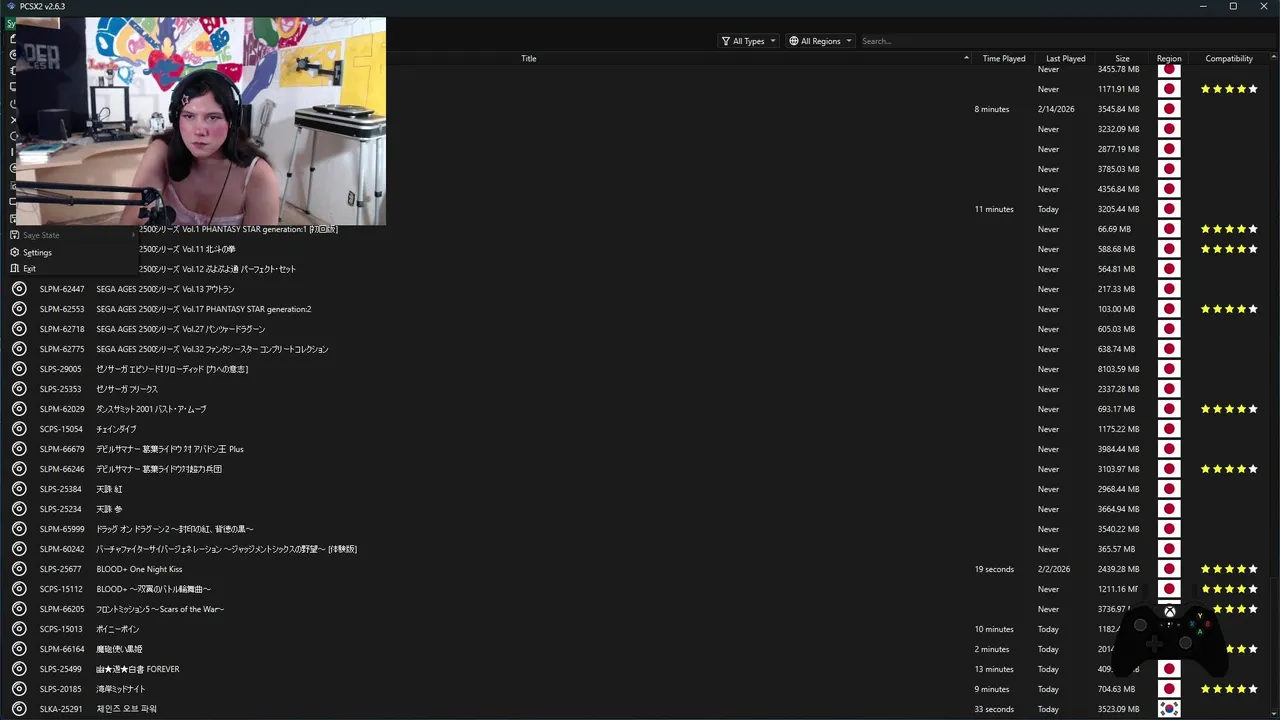Sort by the Title column header
1280x720 pixels.
529,59
